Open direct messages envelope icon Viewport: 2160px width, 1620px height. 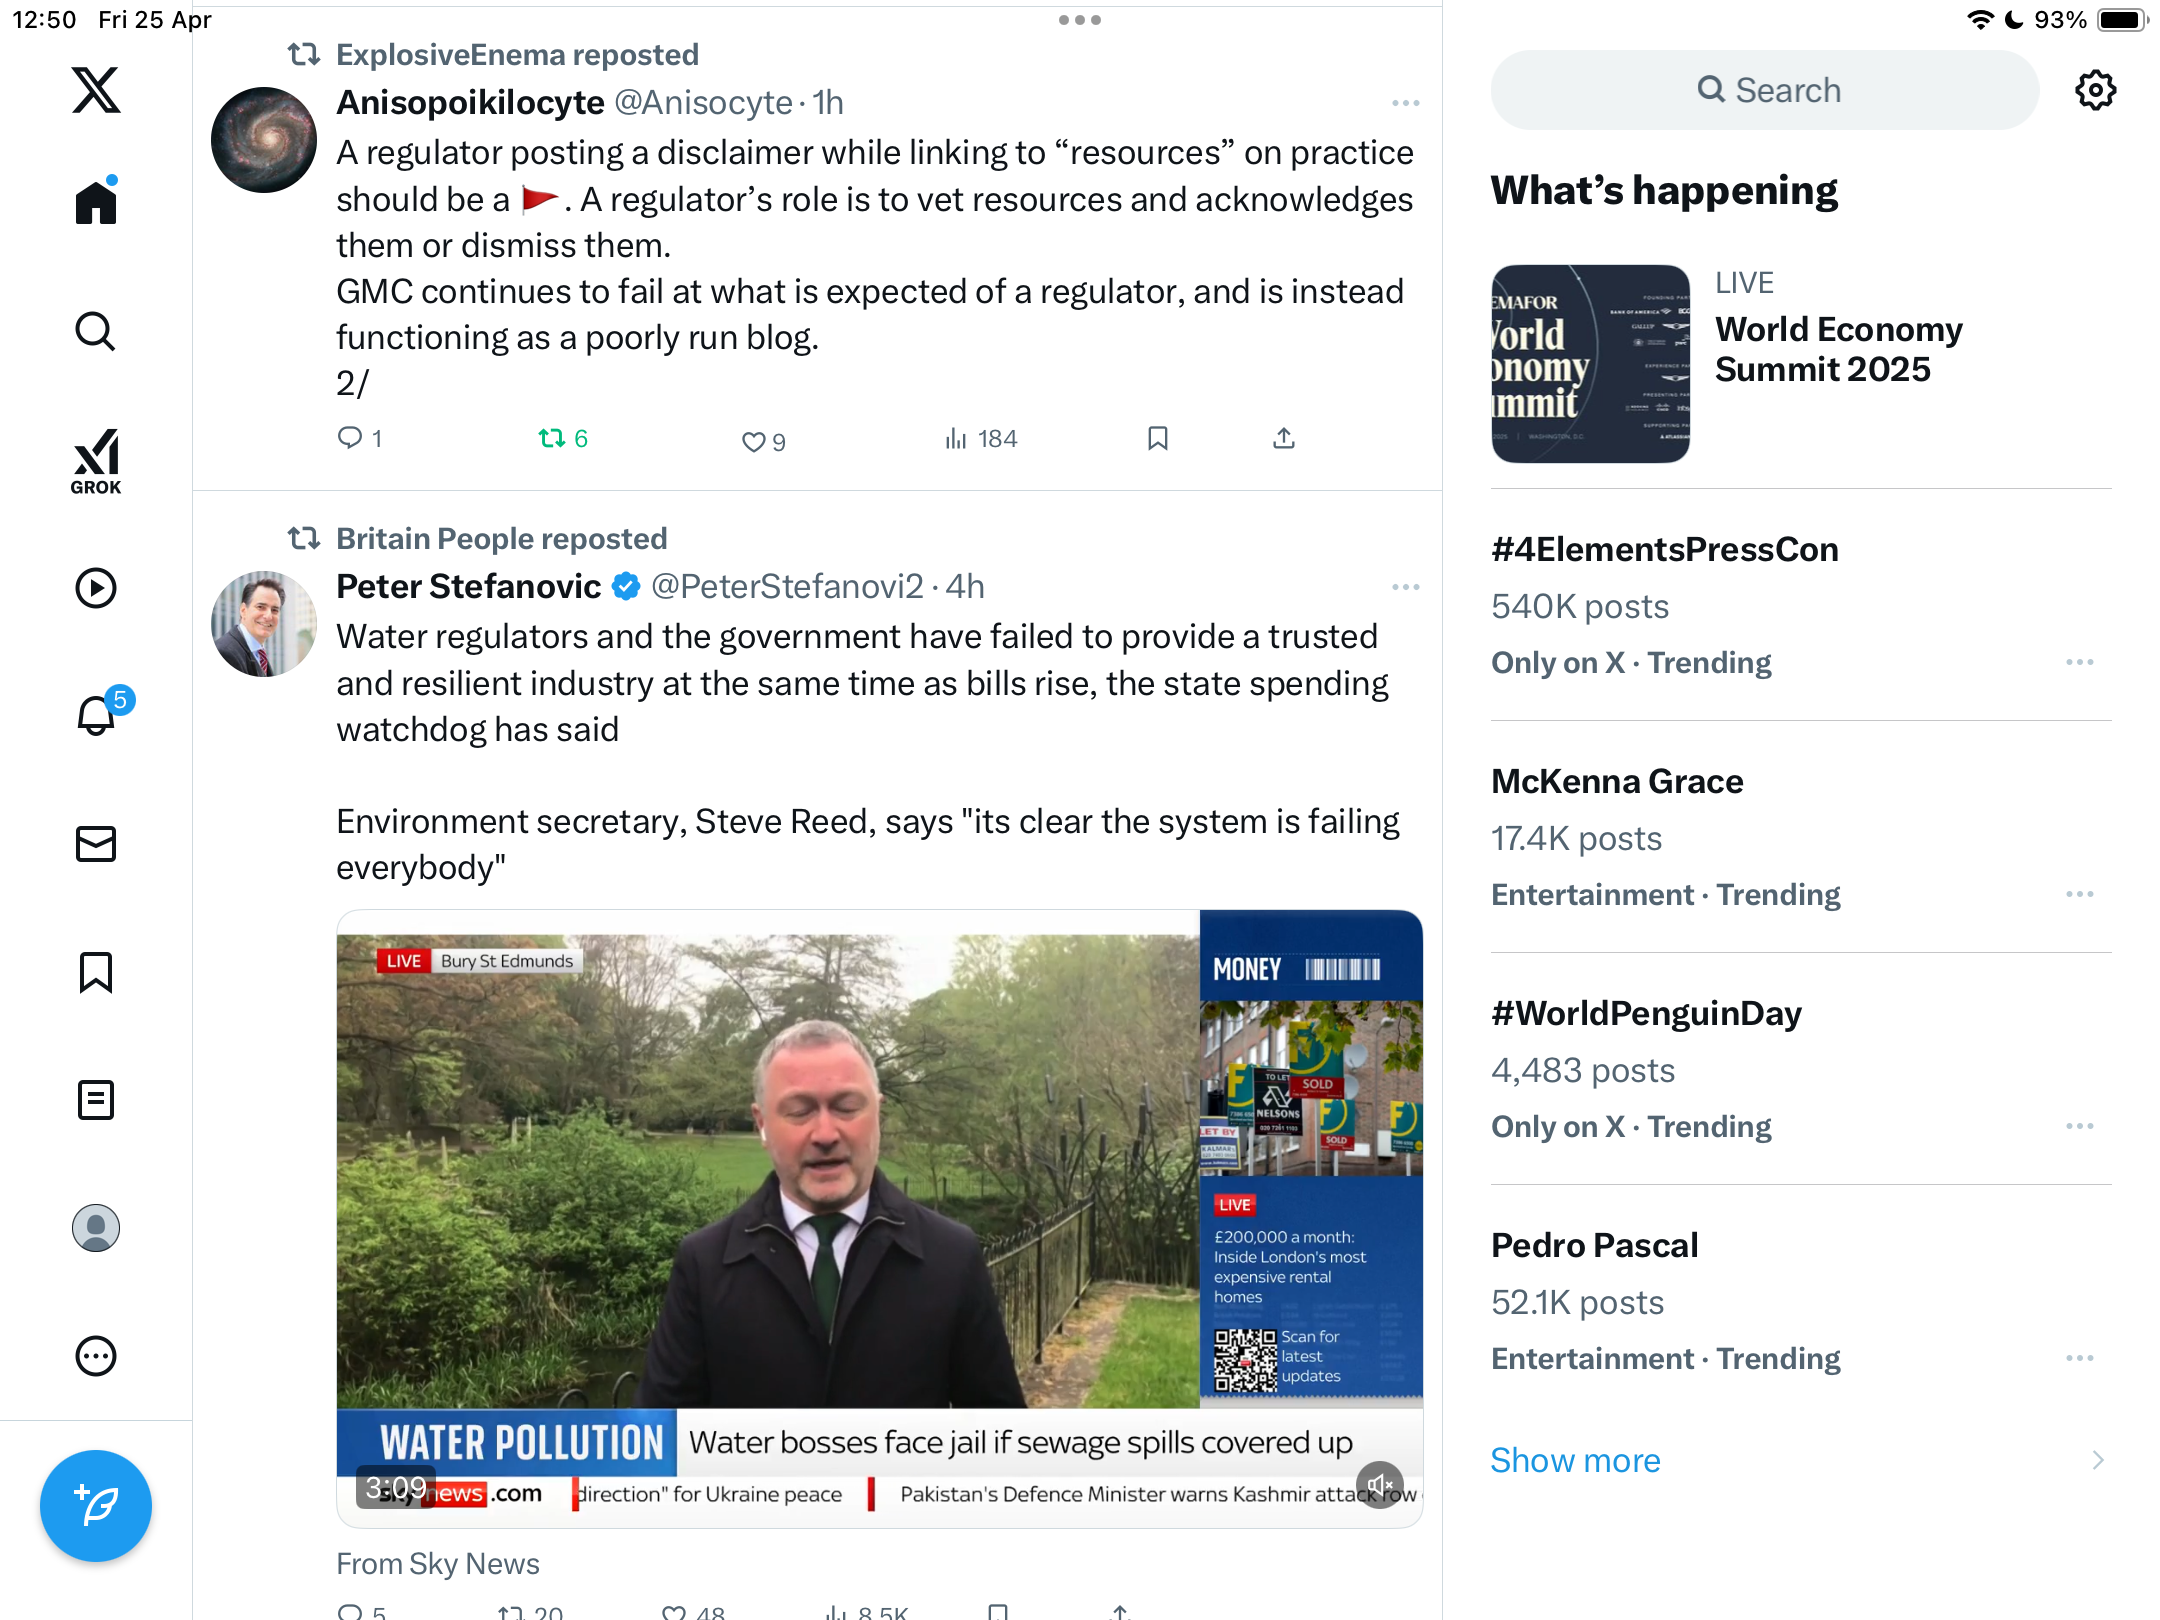click(96, 844)
